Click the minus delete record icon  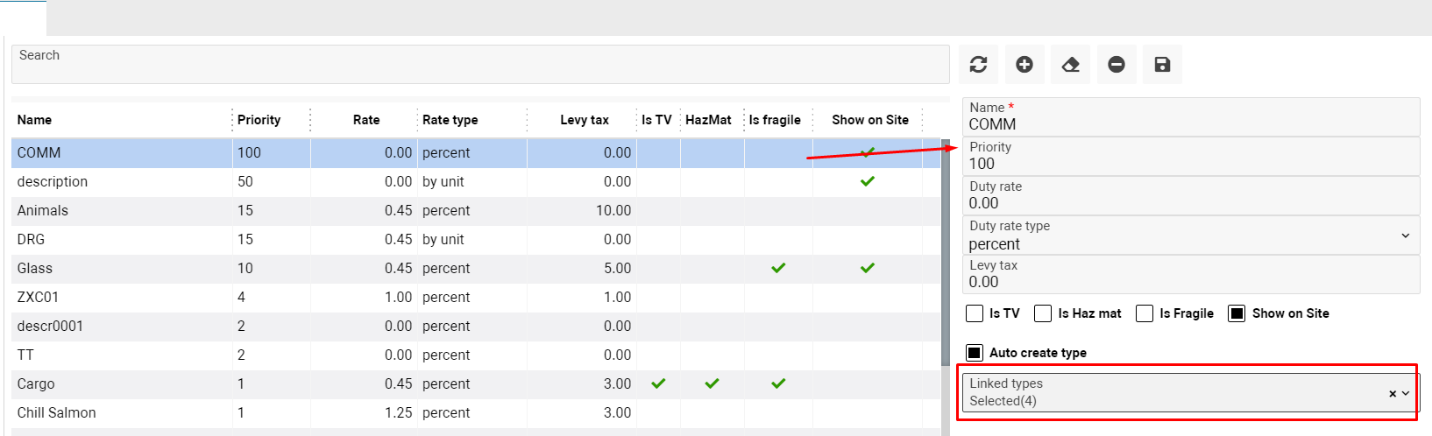[1116, 65]
